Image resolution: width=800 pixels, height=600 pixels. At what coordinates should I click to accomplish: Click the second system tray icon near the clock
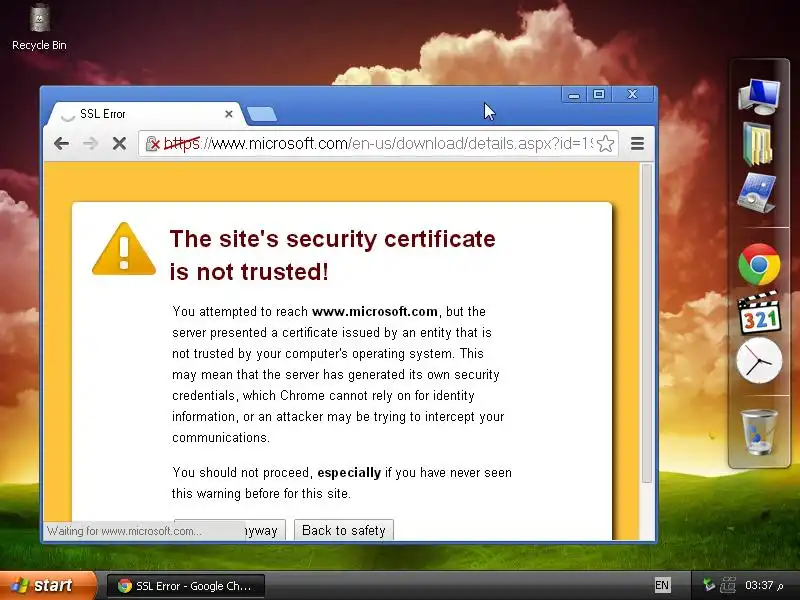[728, 585]
